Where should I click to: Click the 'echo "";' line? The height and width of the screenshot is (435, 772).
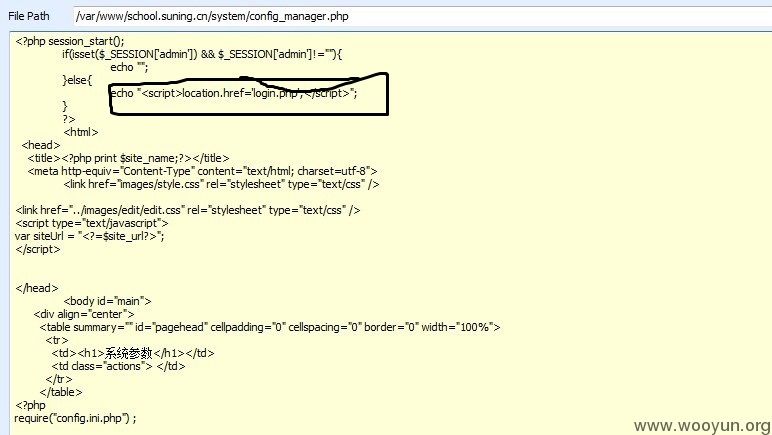[x=129, y=67]
